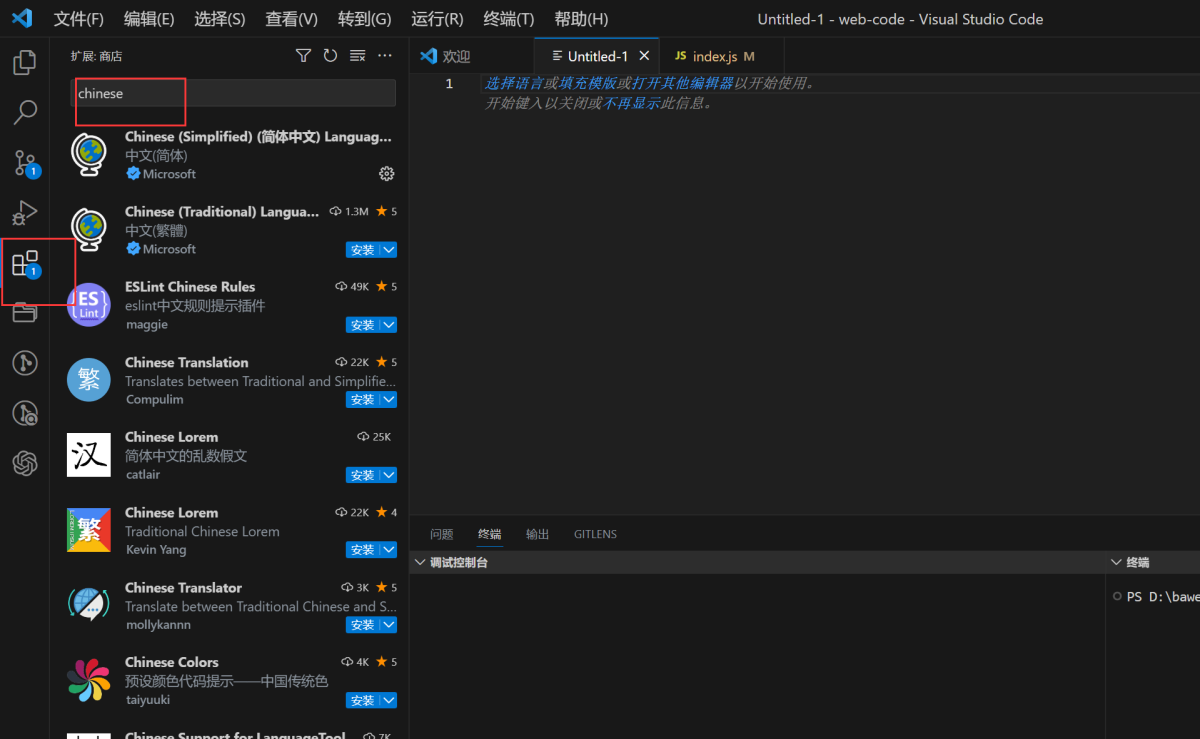Install ESLint Chinese Rules extension

click(x=362, y=325)
